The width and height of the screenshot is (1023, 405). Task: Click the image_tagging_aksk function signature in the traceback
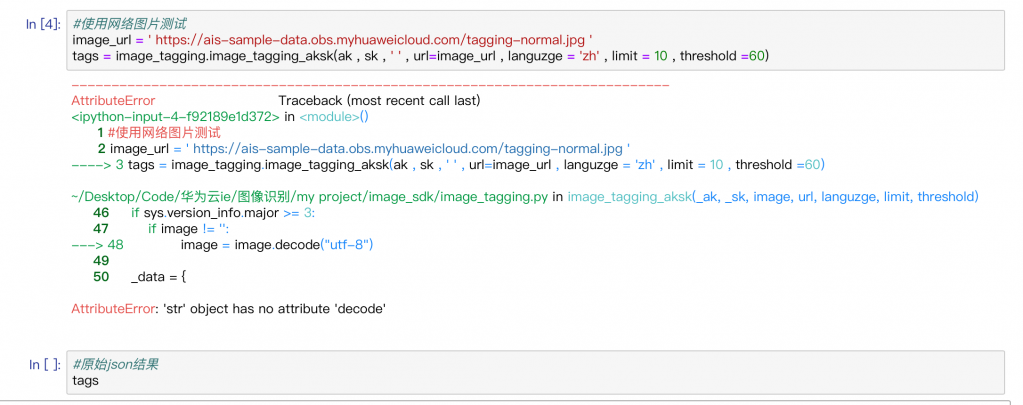(x=772, y=197)
